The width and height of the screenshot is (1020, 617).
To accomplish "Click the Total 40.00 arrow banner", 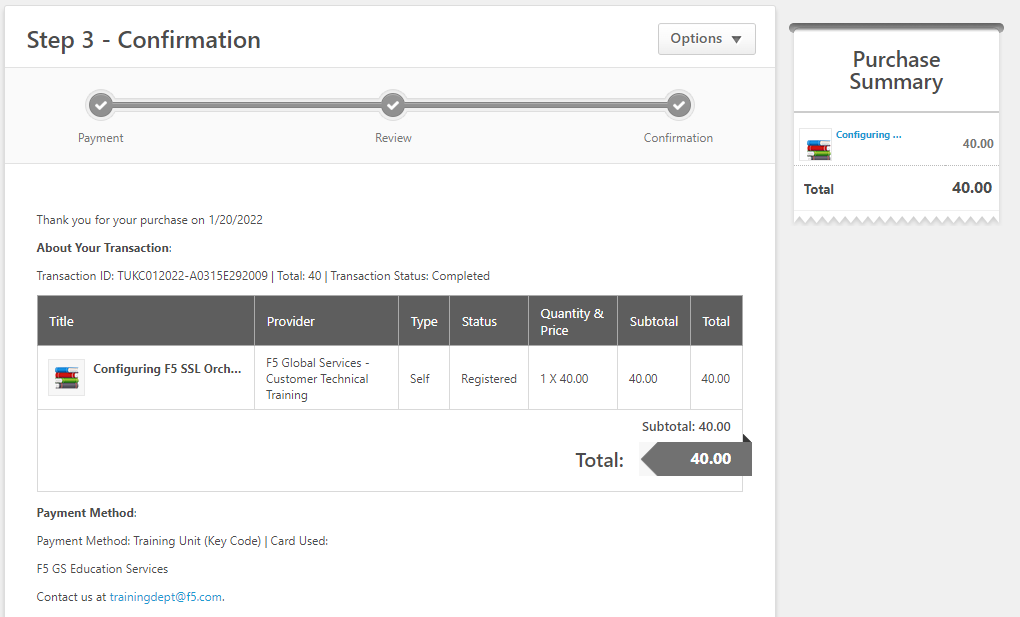I will 696,459.
